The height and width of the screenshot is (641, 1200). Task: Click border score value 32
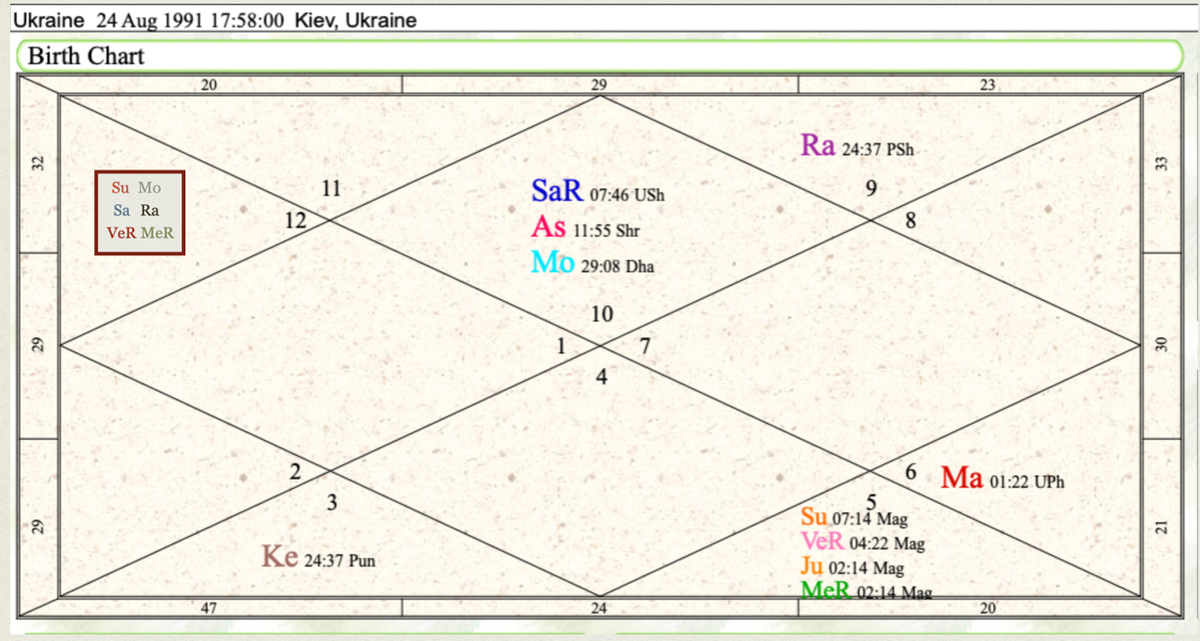(36, 162)
